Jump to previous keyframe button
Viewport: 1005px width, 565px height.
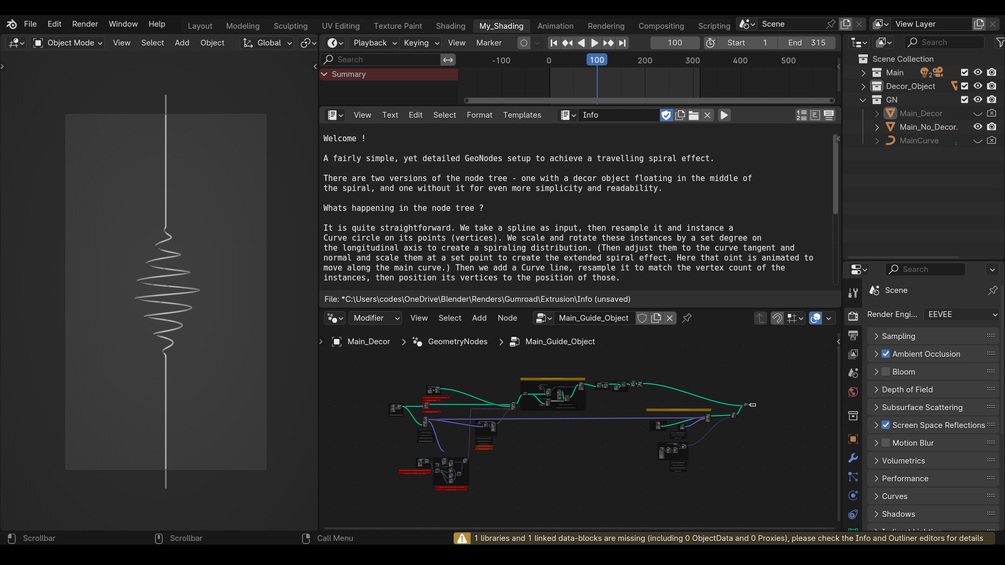[x=567, y=43]
